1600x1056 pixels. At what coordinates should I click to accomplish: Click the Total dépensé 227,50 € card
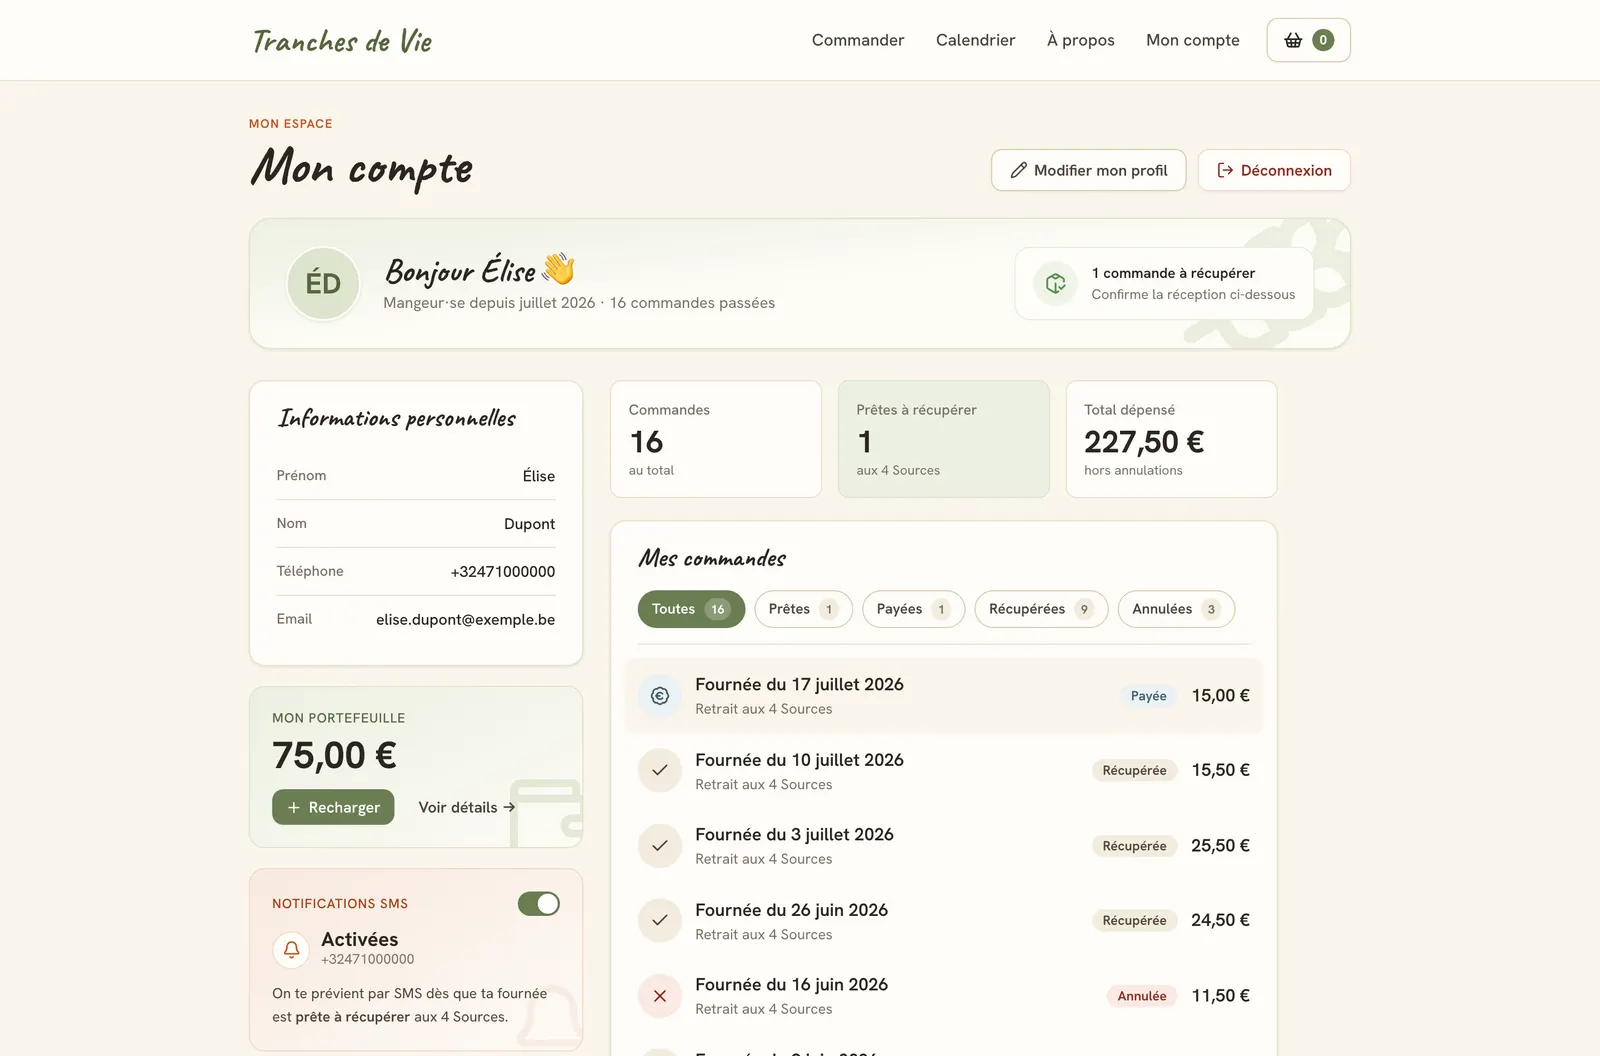(1171, 439)
